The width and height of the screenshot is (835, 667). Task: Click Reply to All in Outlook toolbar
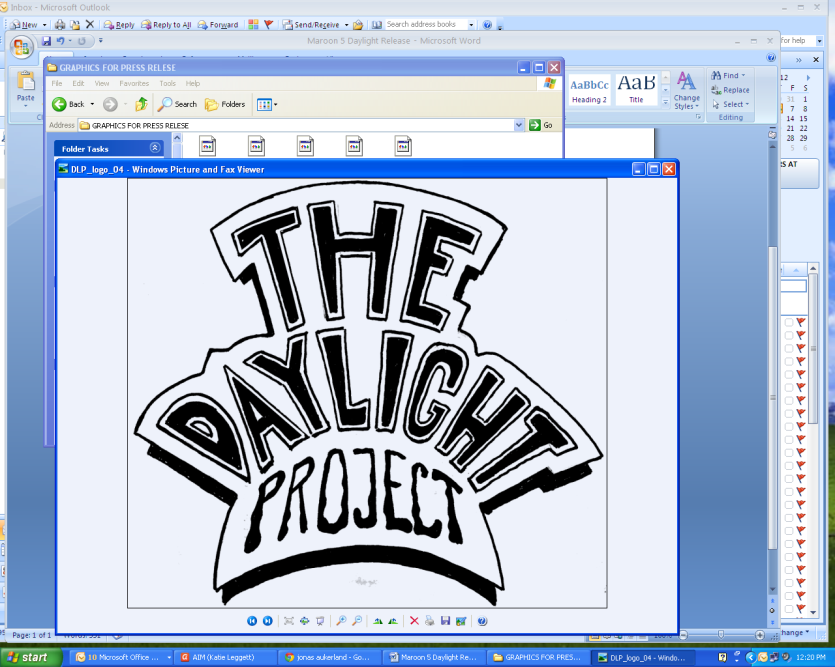(x=166, y=25)
